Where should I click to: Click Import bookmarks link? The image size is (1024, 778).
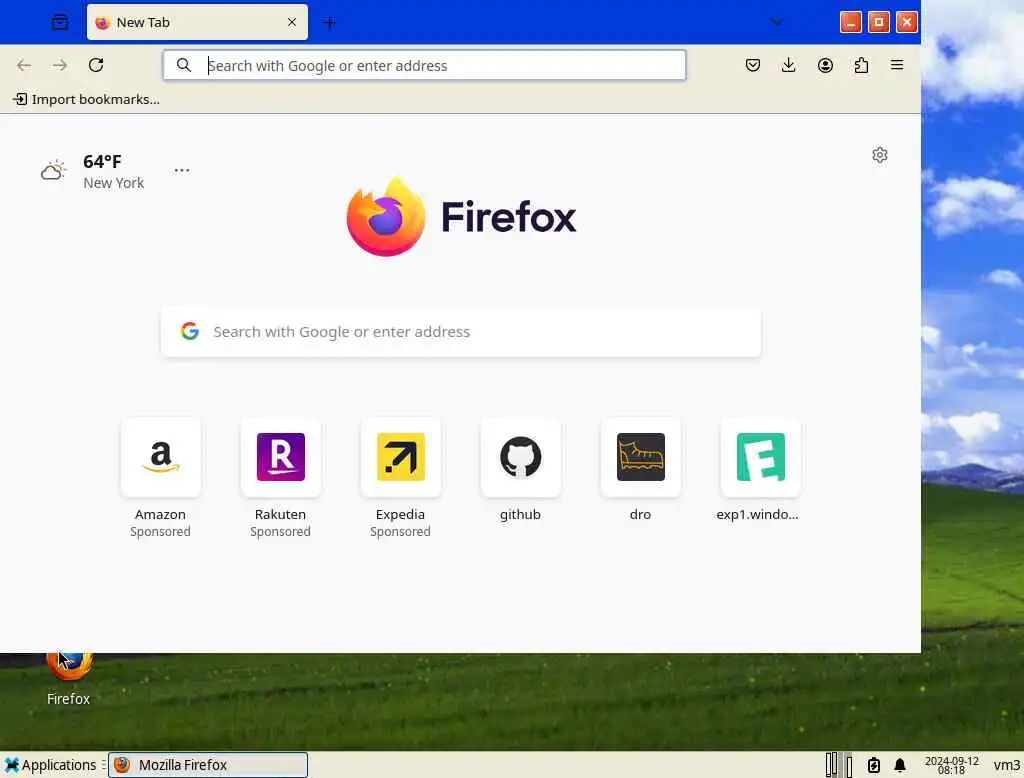pyautogui.click(x=87, y=99)
